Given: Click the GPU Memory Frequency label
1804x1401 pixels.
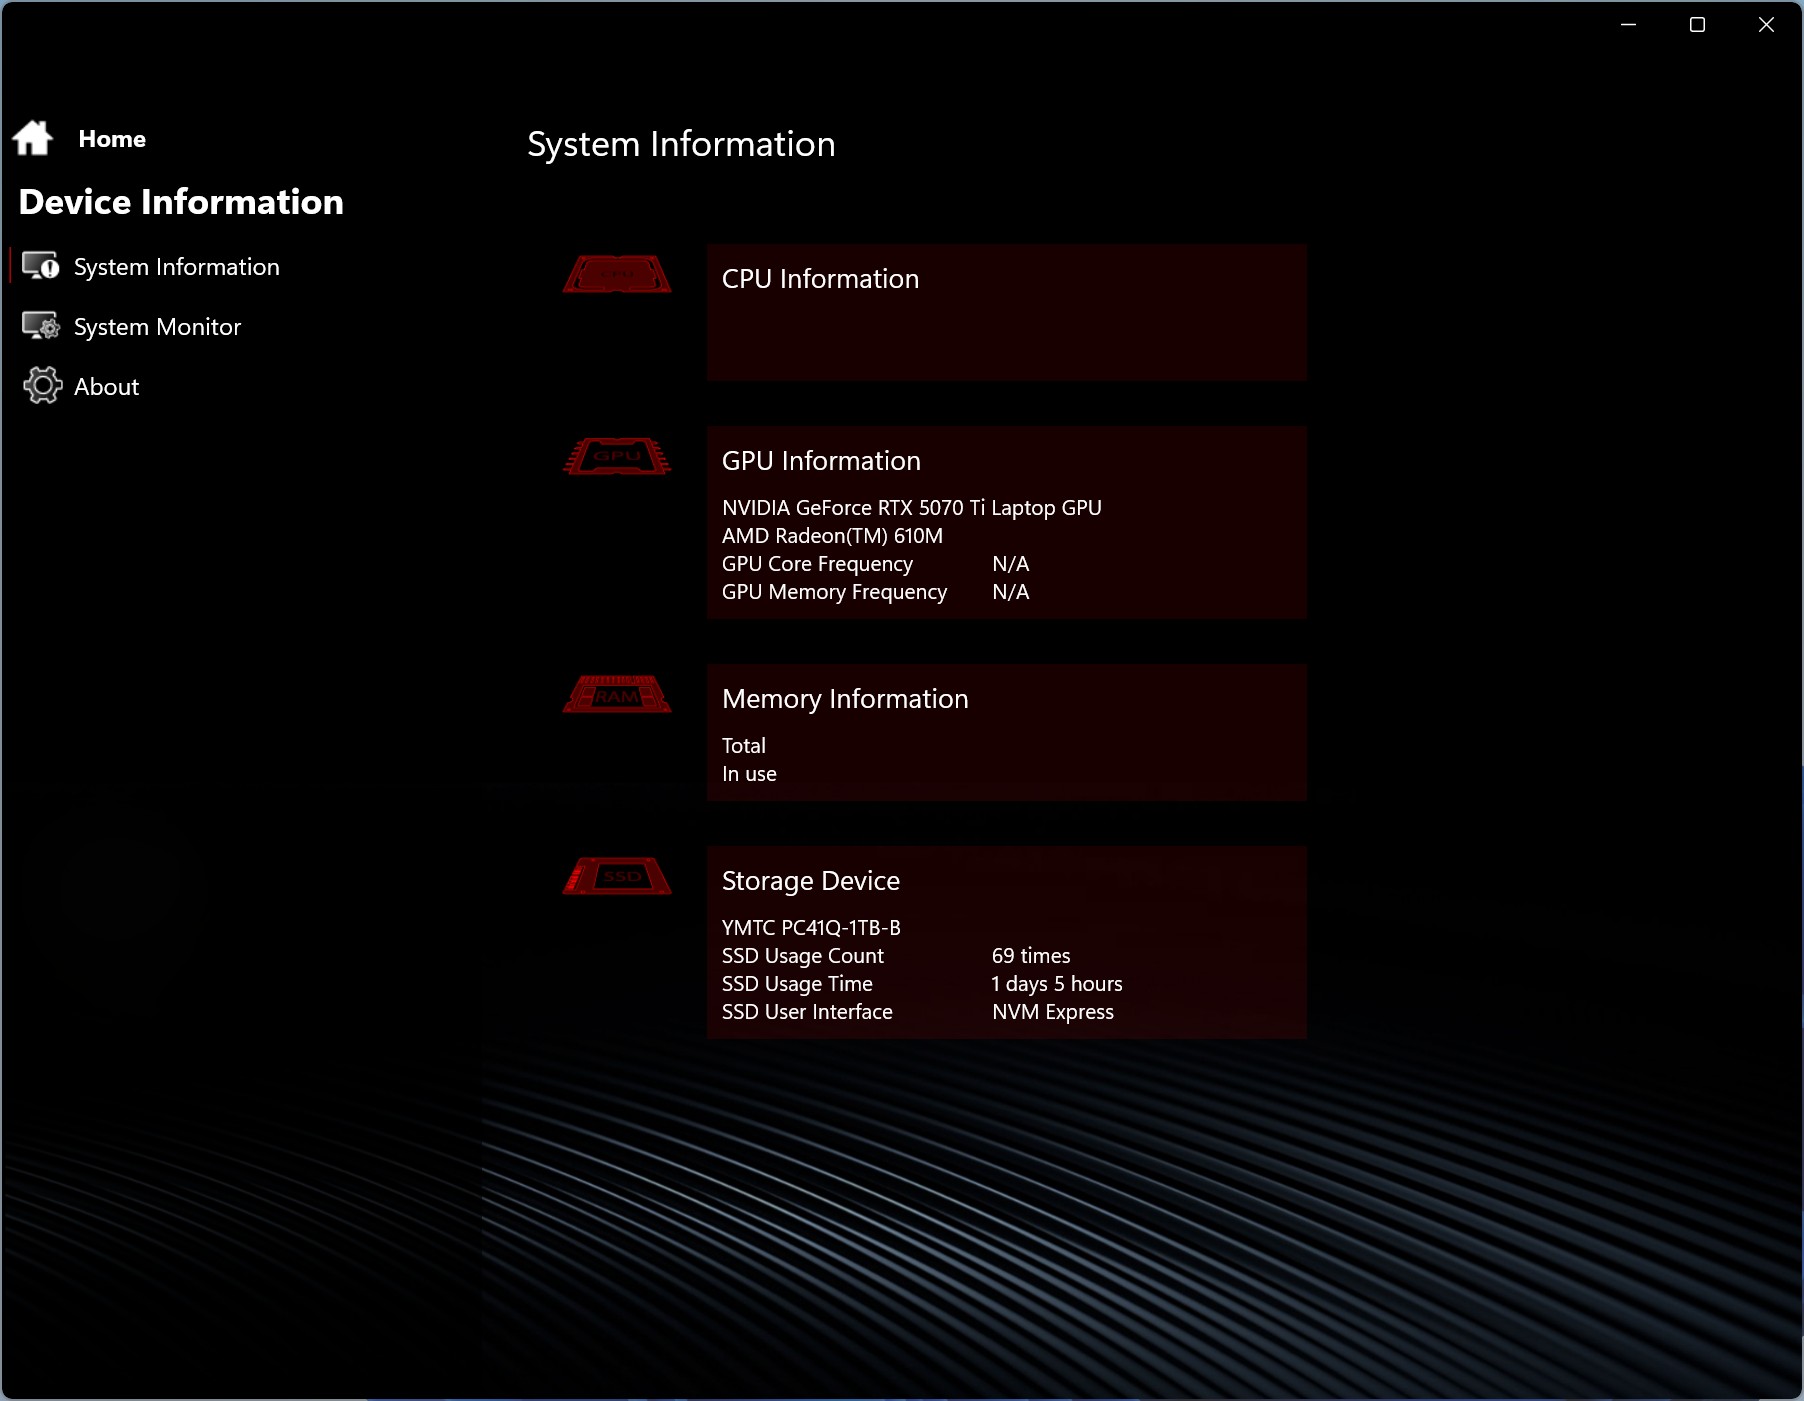Looking at the screenshot, I should (834, 592).
